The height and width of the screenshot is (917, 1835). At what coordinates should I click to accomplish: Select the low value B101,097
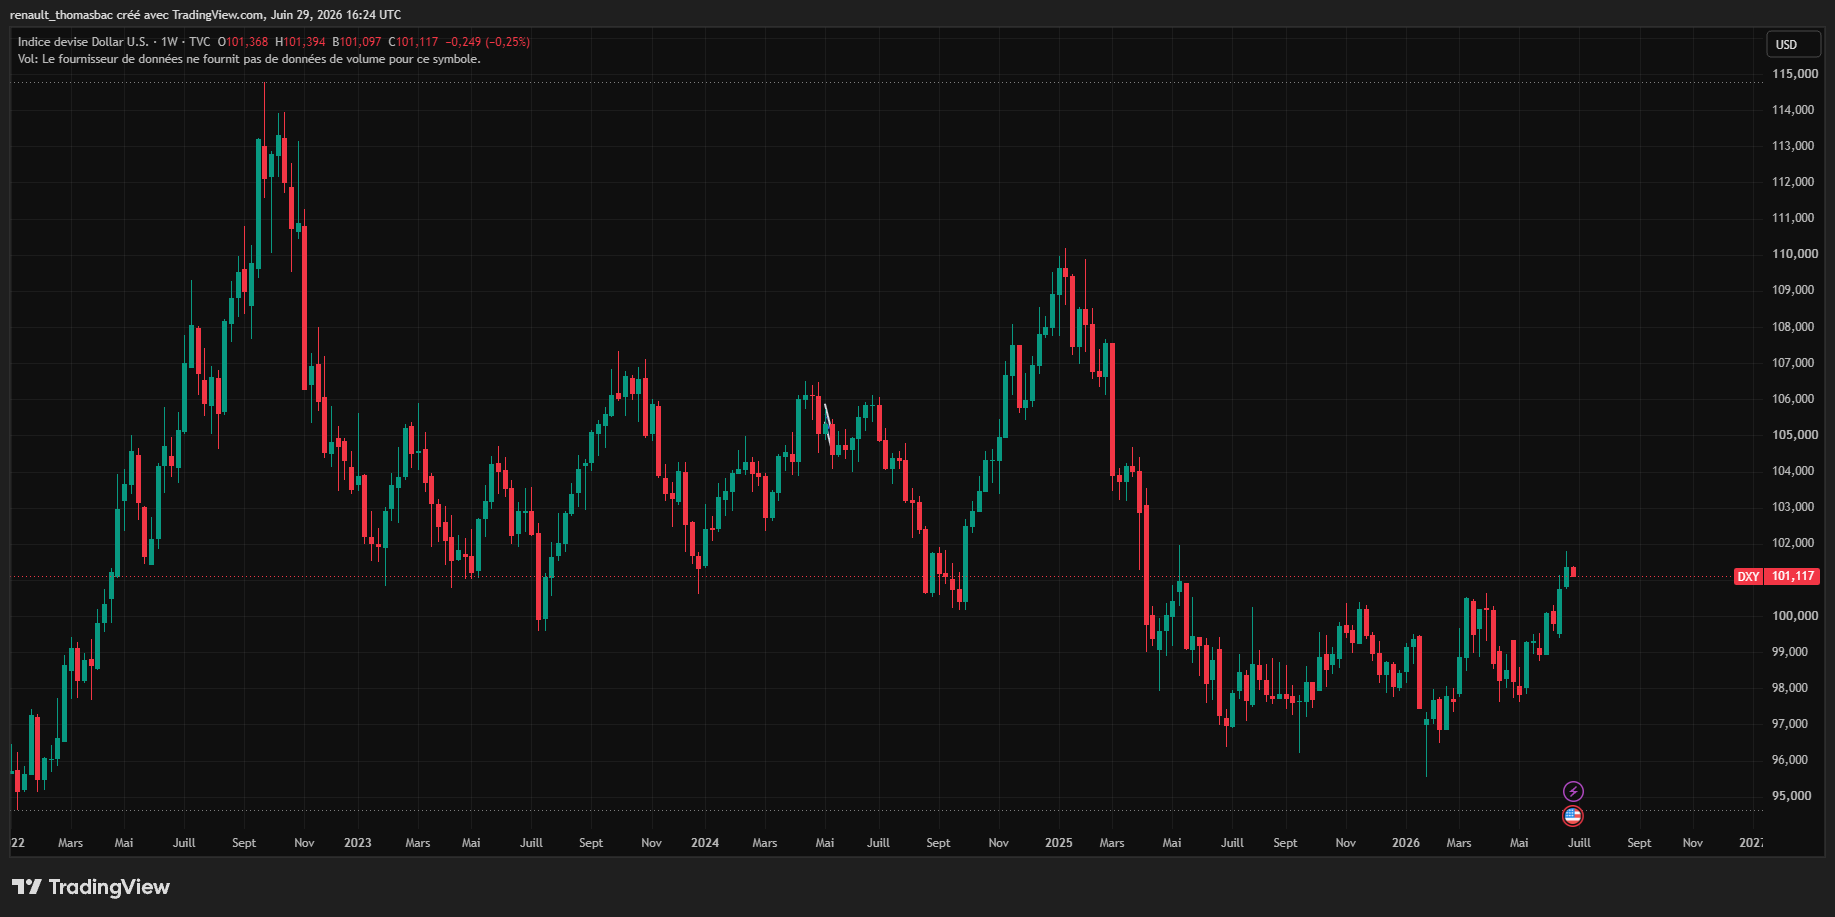coord(357,42)
